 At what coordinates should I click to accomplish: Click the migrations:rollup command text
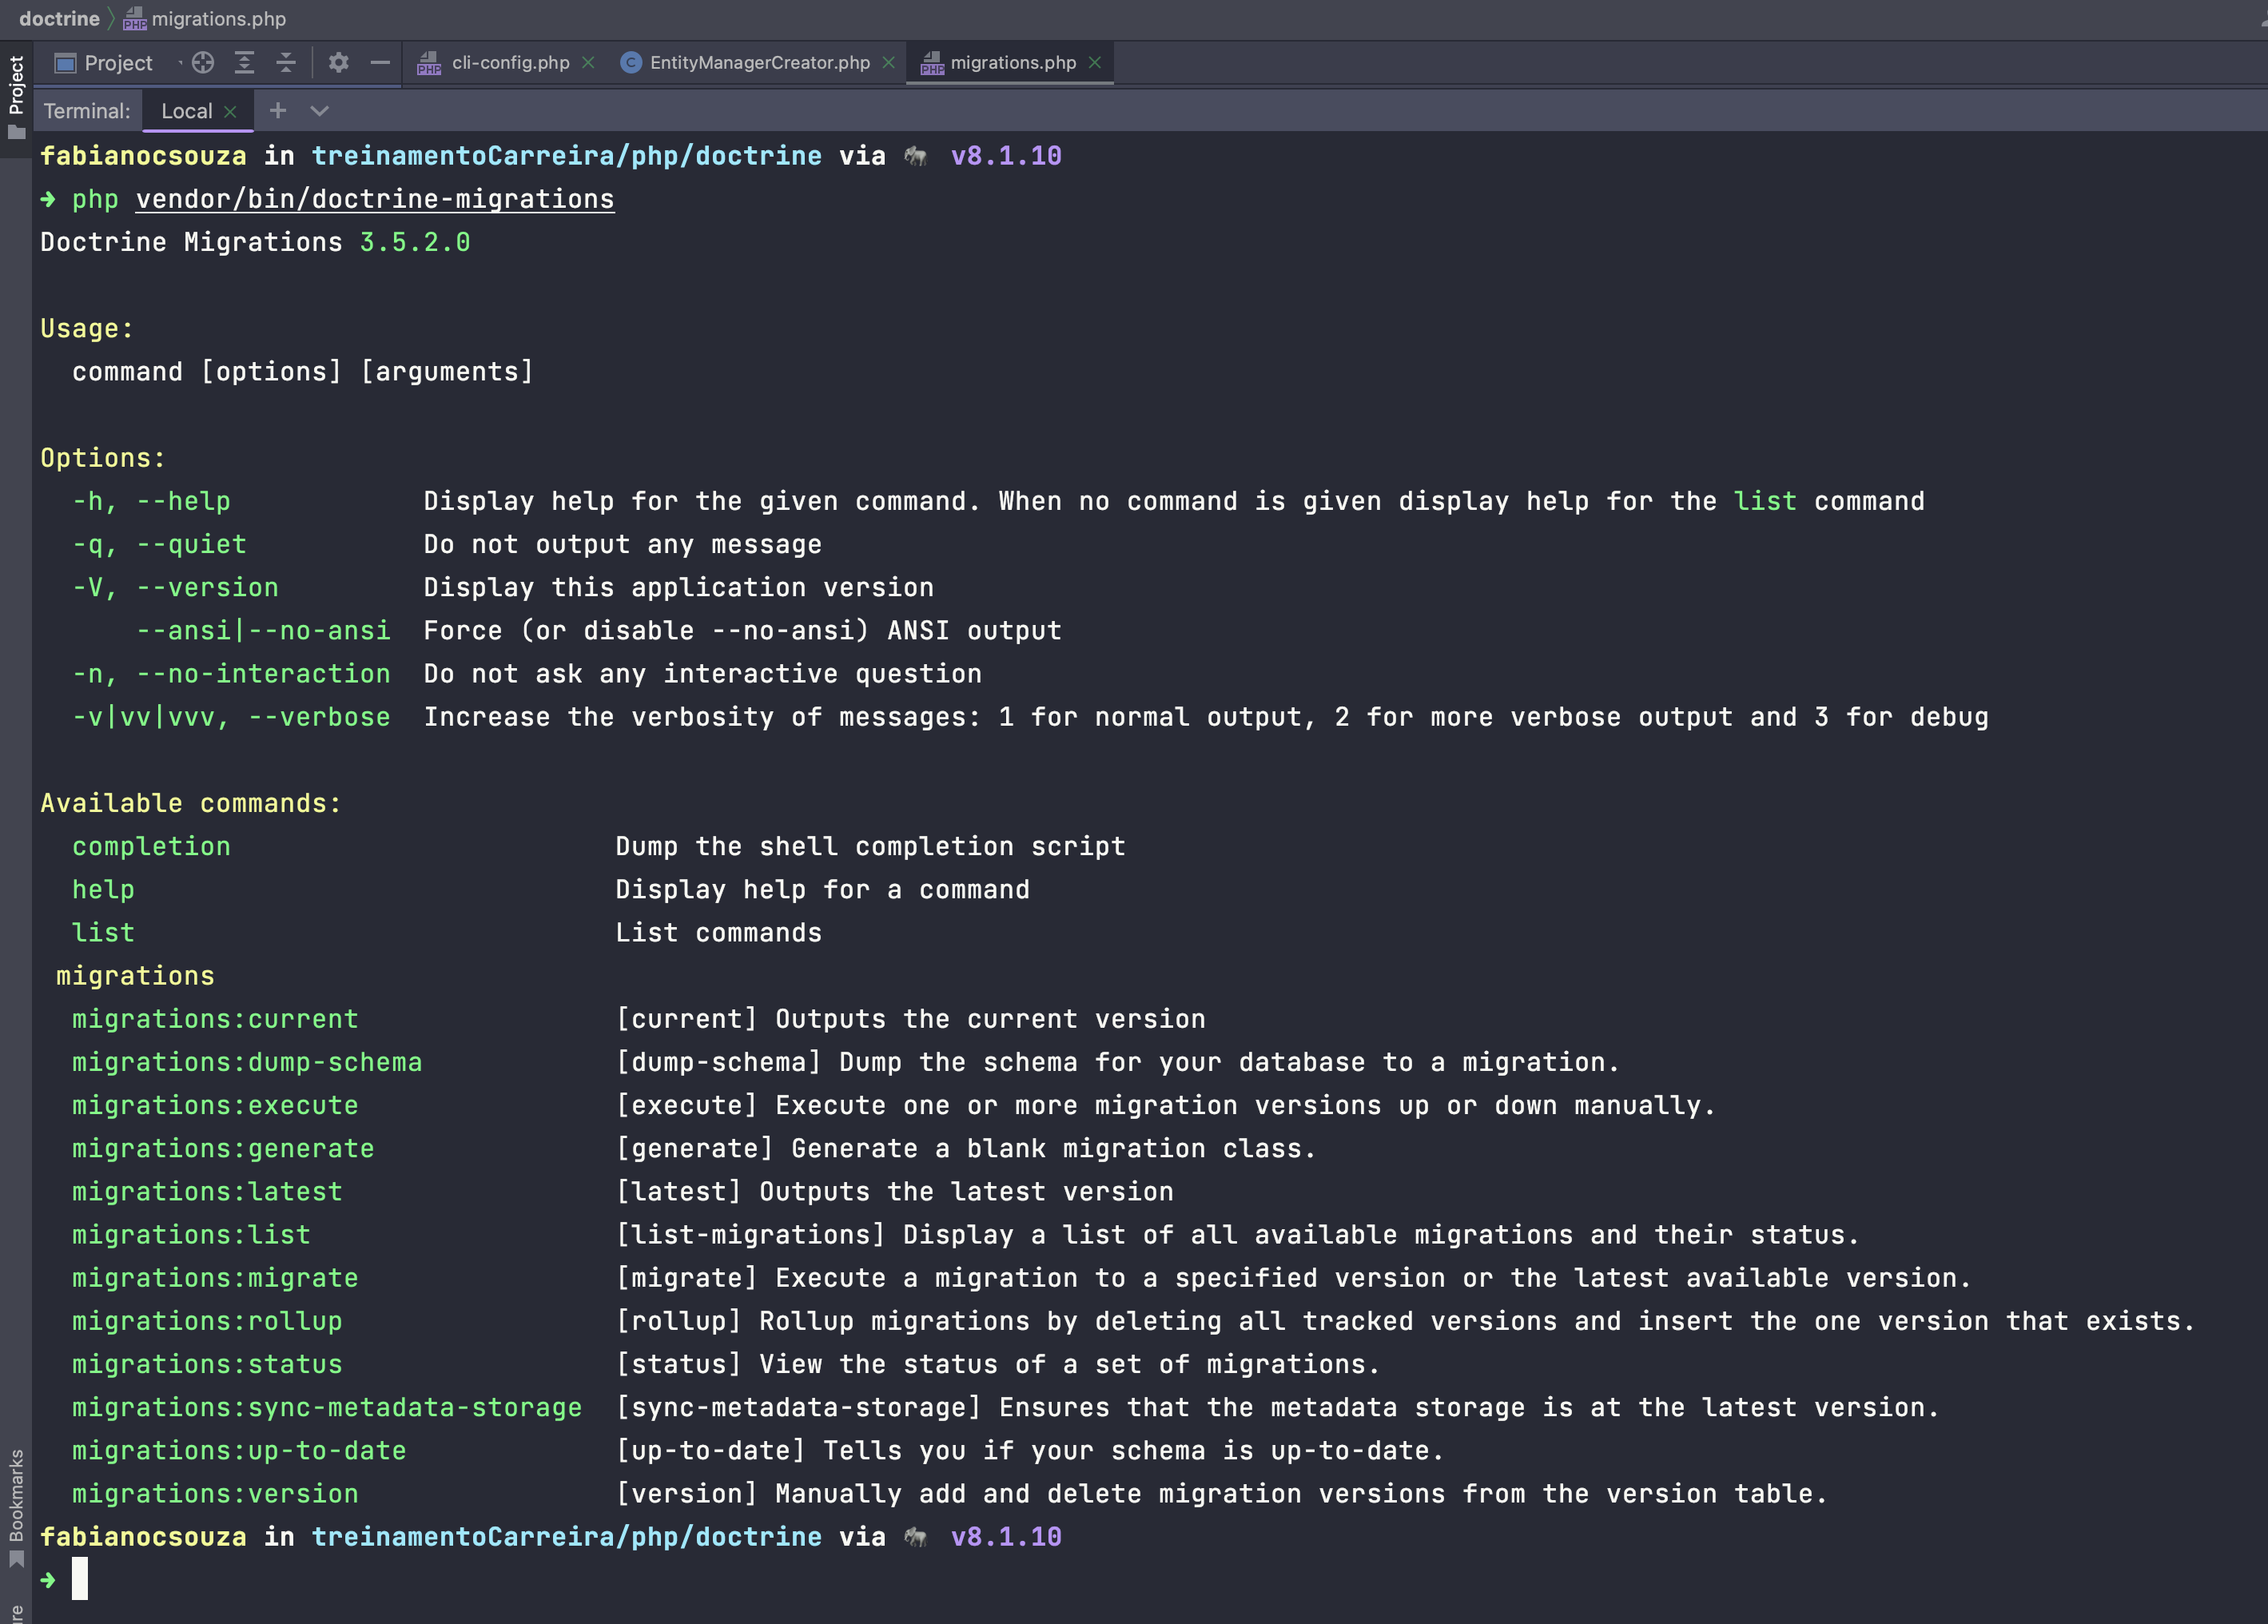207,1321
